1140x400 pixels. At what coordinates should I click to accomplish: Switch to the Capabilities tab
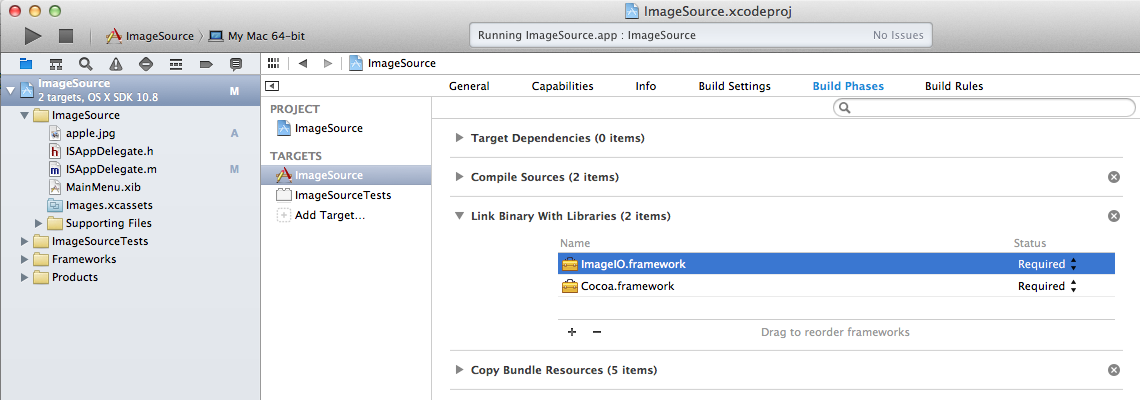point(562,86)
